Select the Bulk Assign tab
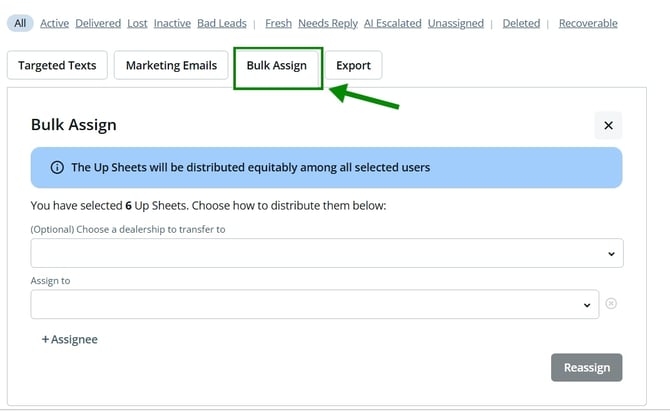 tap(277, 65)
